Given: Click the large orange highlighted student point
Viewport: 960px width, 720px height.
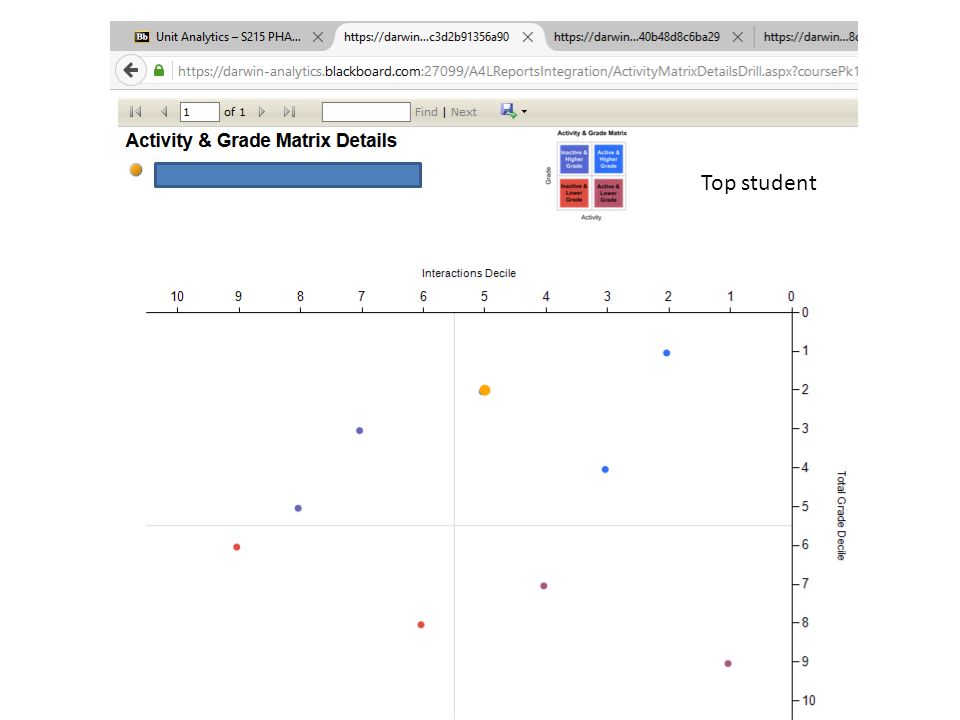Looking at the screenshot, I should (x=484, y=390).
